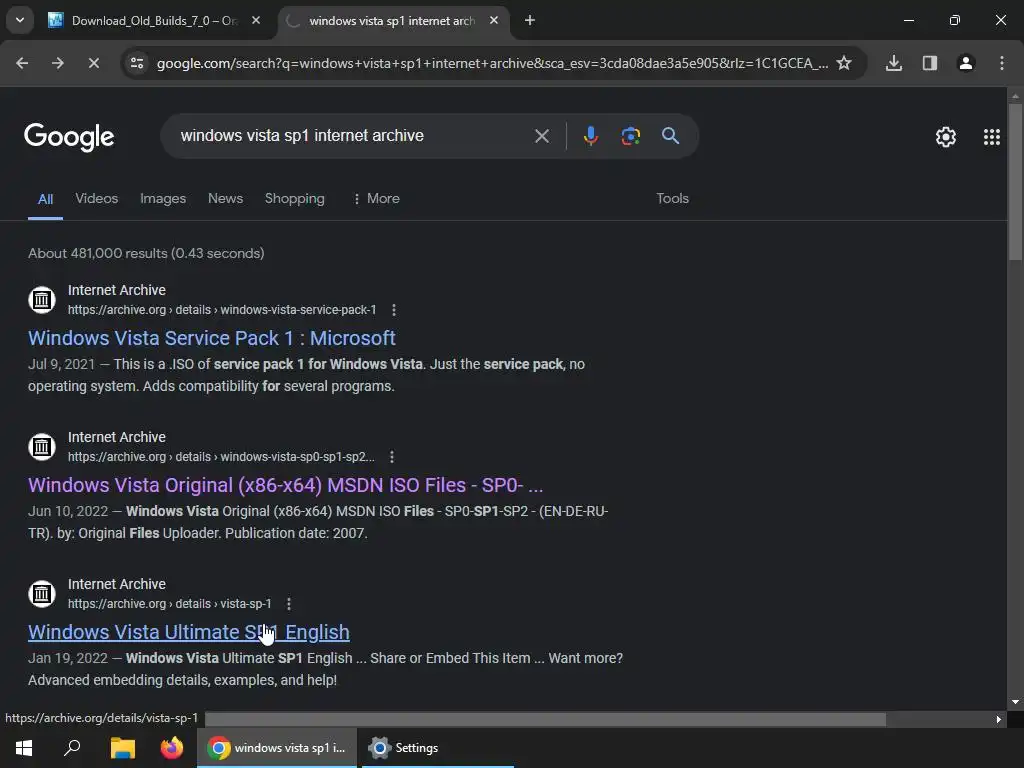The height and width of the screenshot is (768, 1024).
Task: Open the site information icon in address bar
Action: tap(137, 63)
